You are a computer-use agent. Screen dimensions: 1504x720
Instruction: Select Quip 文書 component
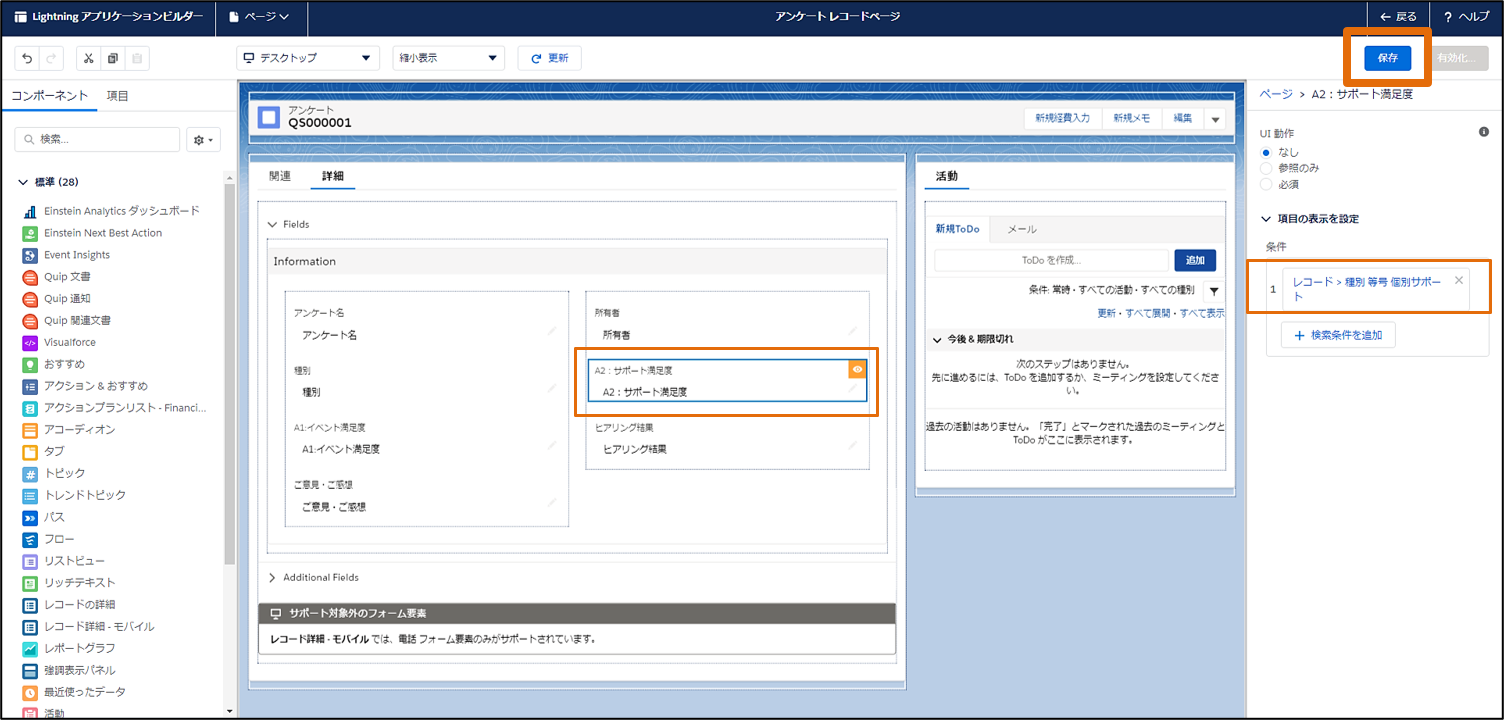tap(57, 277)
